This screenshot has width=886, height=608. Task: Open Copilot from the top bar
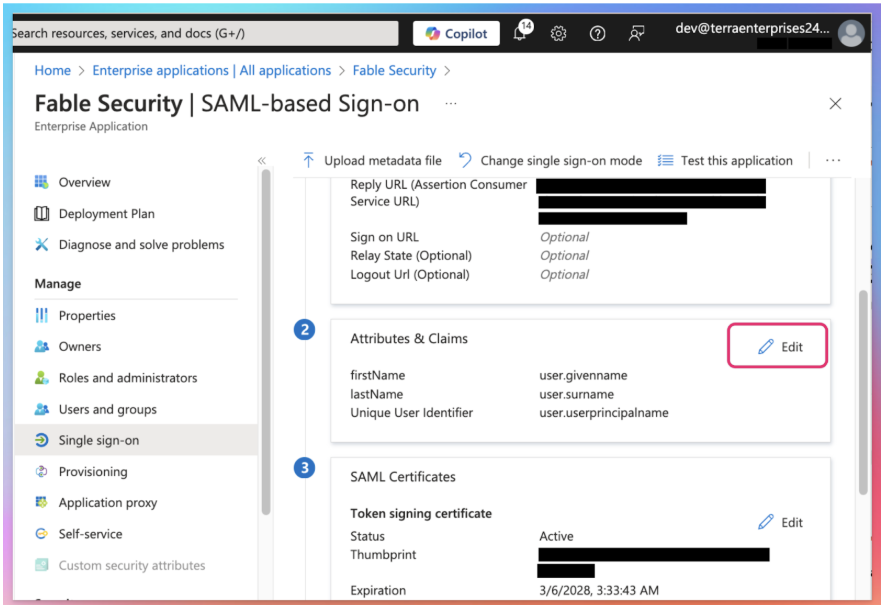456,33
